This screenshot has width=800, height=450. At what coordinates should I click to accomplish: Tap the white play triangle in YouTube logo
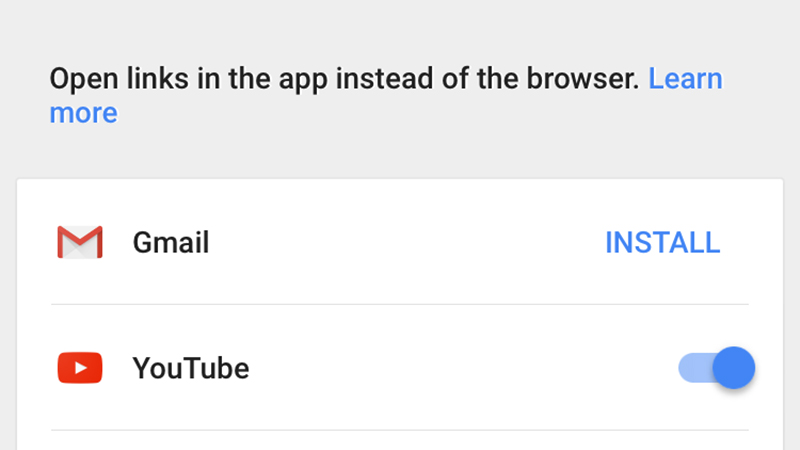pos(81,368)
